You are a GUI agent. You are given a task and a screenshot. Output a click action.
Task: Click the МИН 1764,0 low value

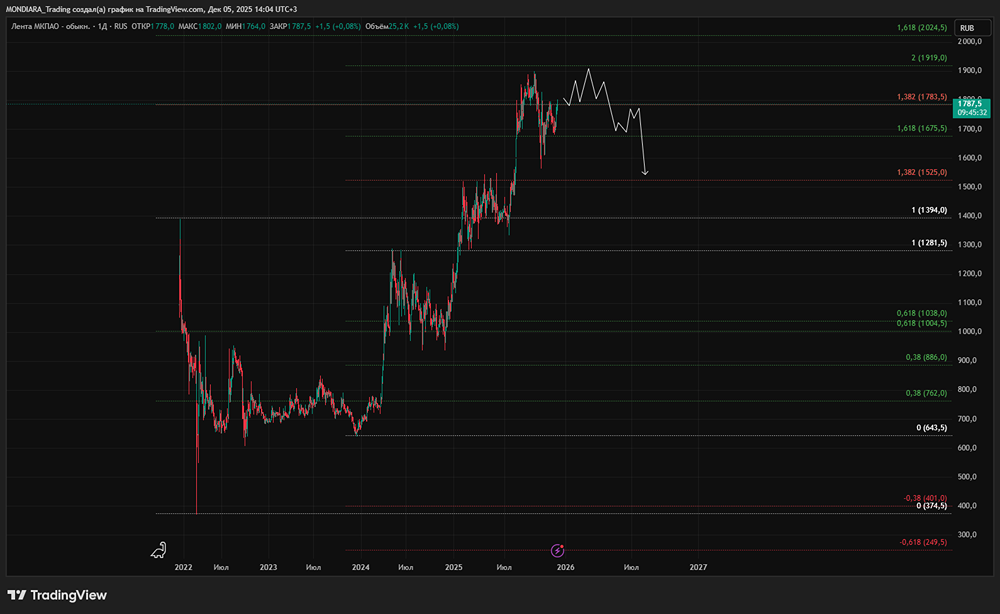tap(245, 26)
